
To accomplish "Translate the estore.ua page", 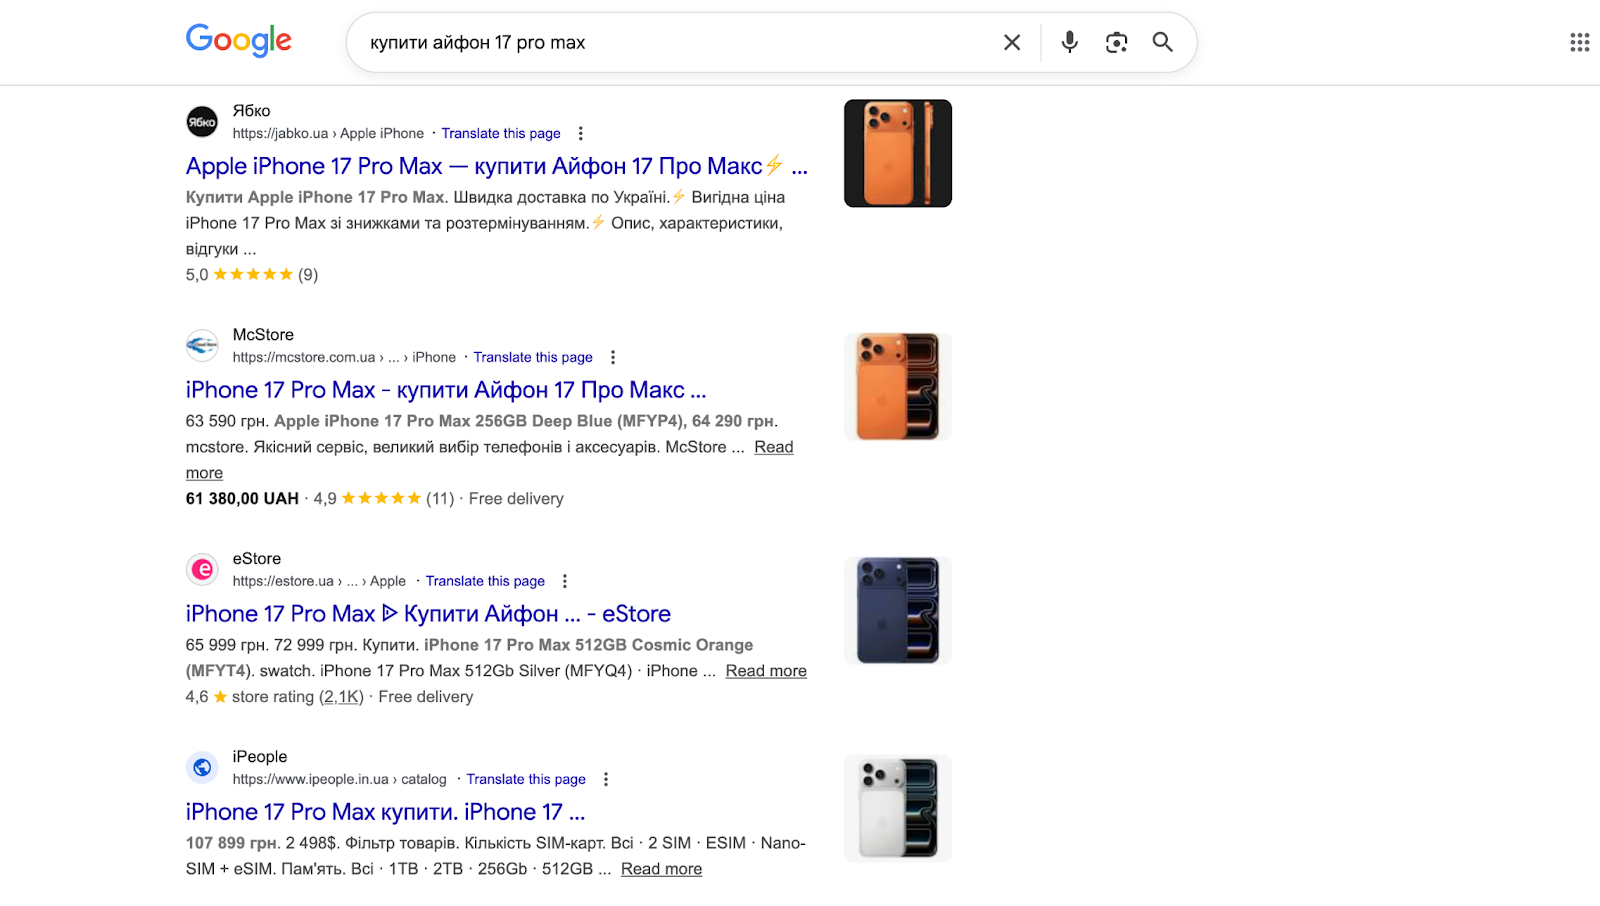I will pos(485,582).
